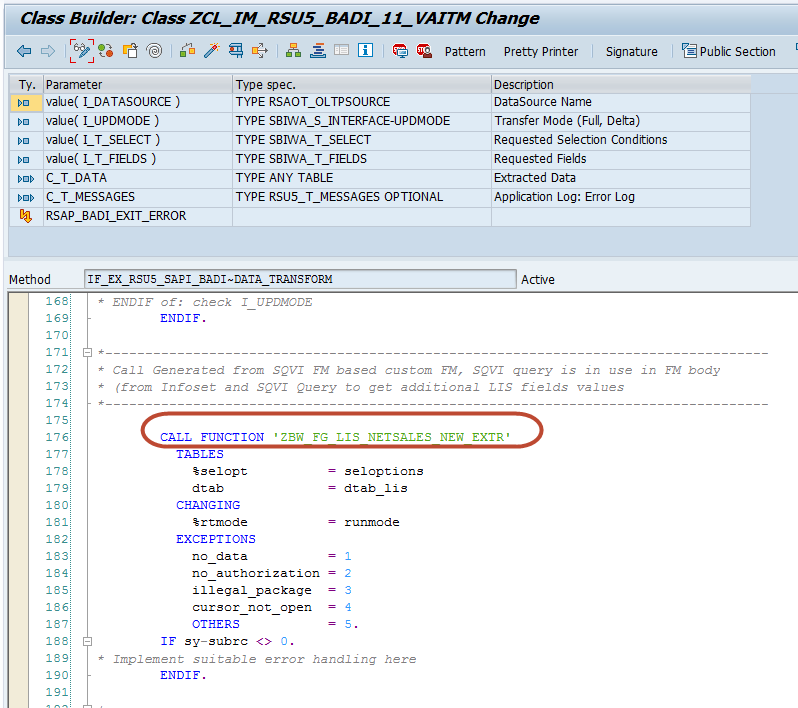This screenshot has height=708, width=798.
Task: Click the CHANGING keyword on line 180
Action: (x=208, y=505)
